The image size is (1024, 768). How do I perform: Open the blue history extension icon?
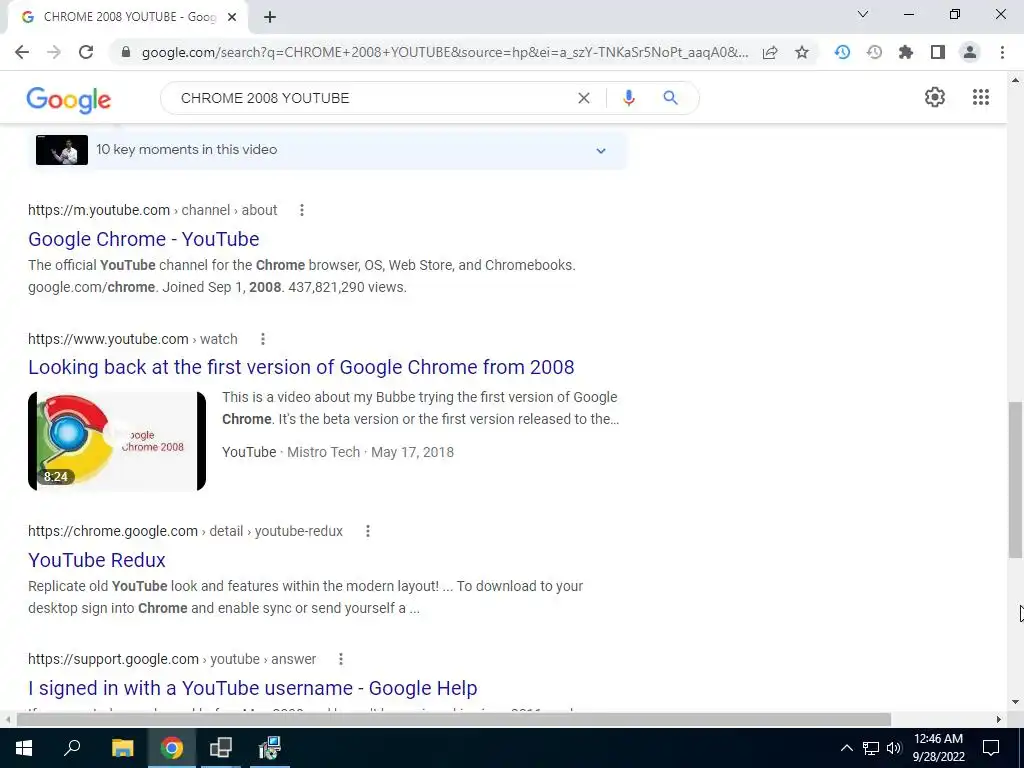point(842,52)
